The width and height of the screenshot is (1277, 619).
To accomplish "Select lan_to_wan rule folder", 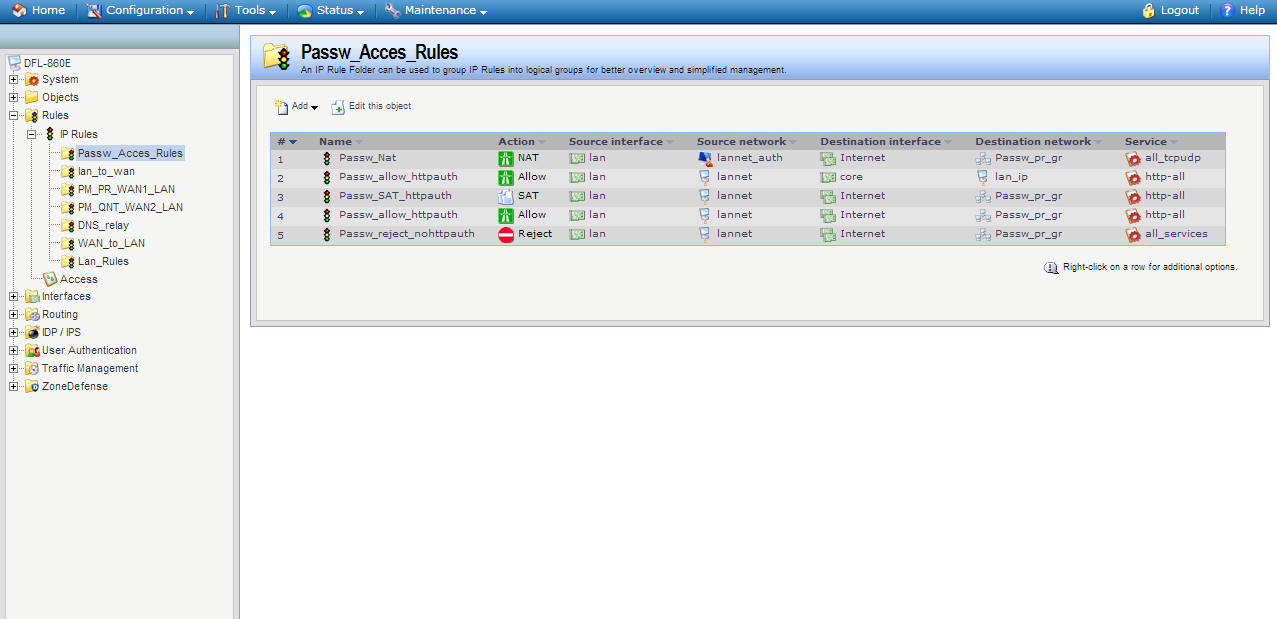I will (x=106, y=171).
